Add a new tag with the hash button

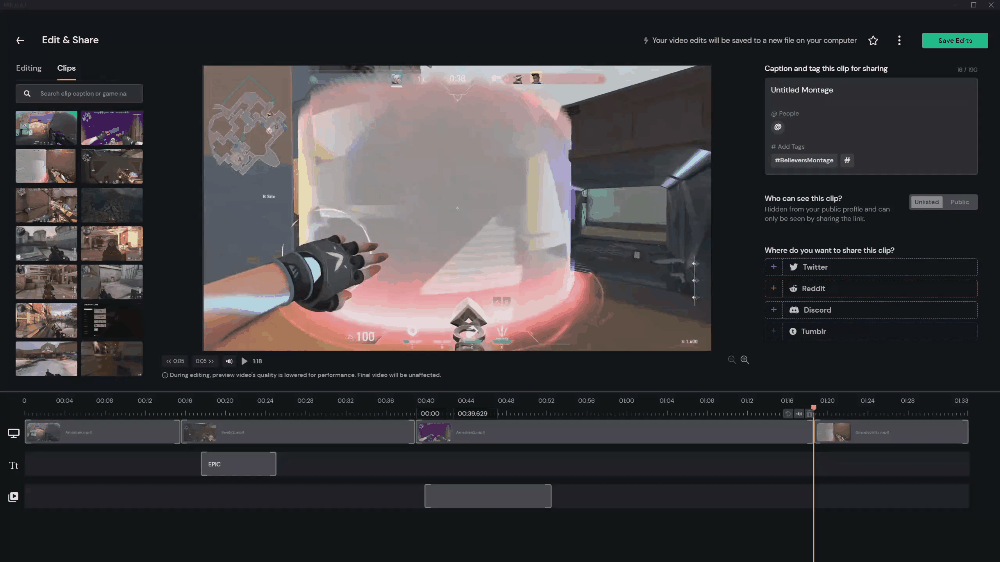click(x=847, y=160)
